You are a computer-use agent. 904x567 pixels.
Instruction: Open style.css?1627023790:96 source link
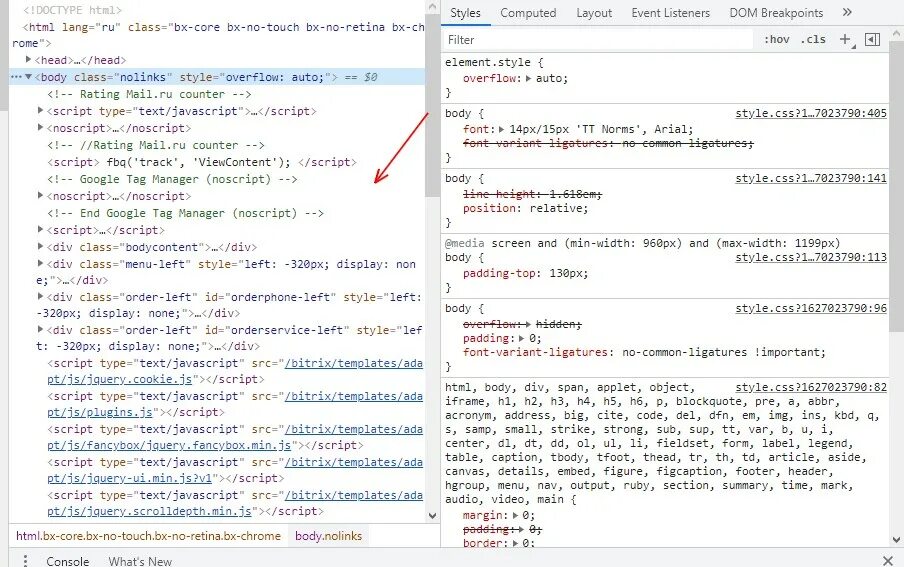click(x=811, y=308)
